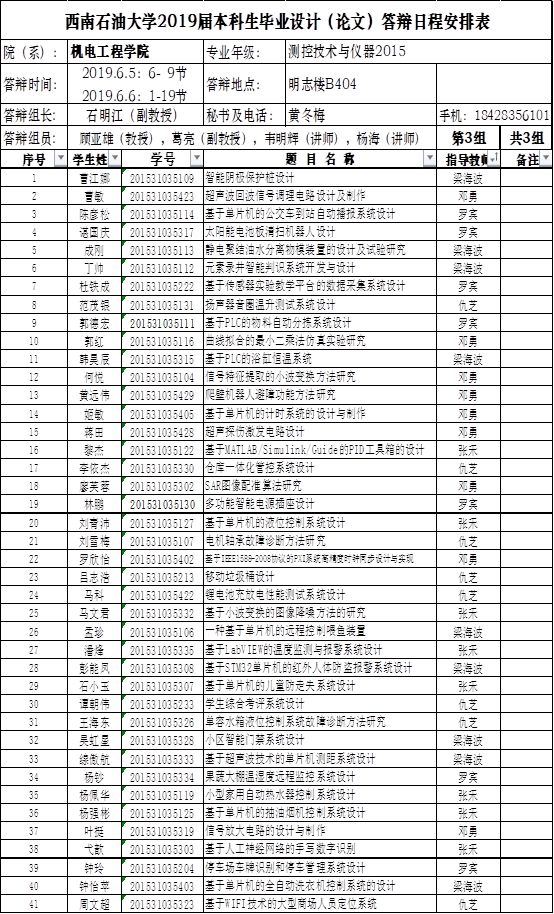Open the 学号 column filter dropdown

point(197,159)
